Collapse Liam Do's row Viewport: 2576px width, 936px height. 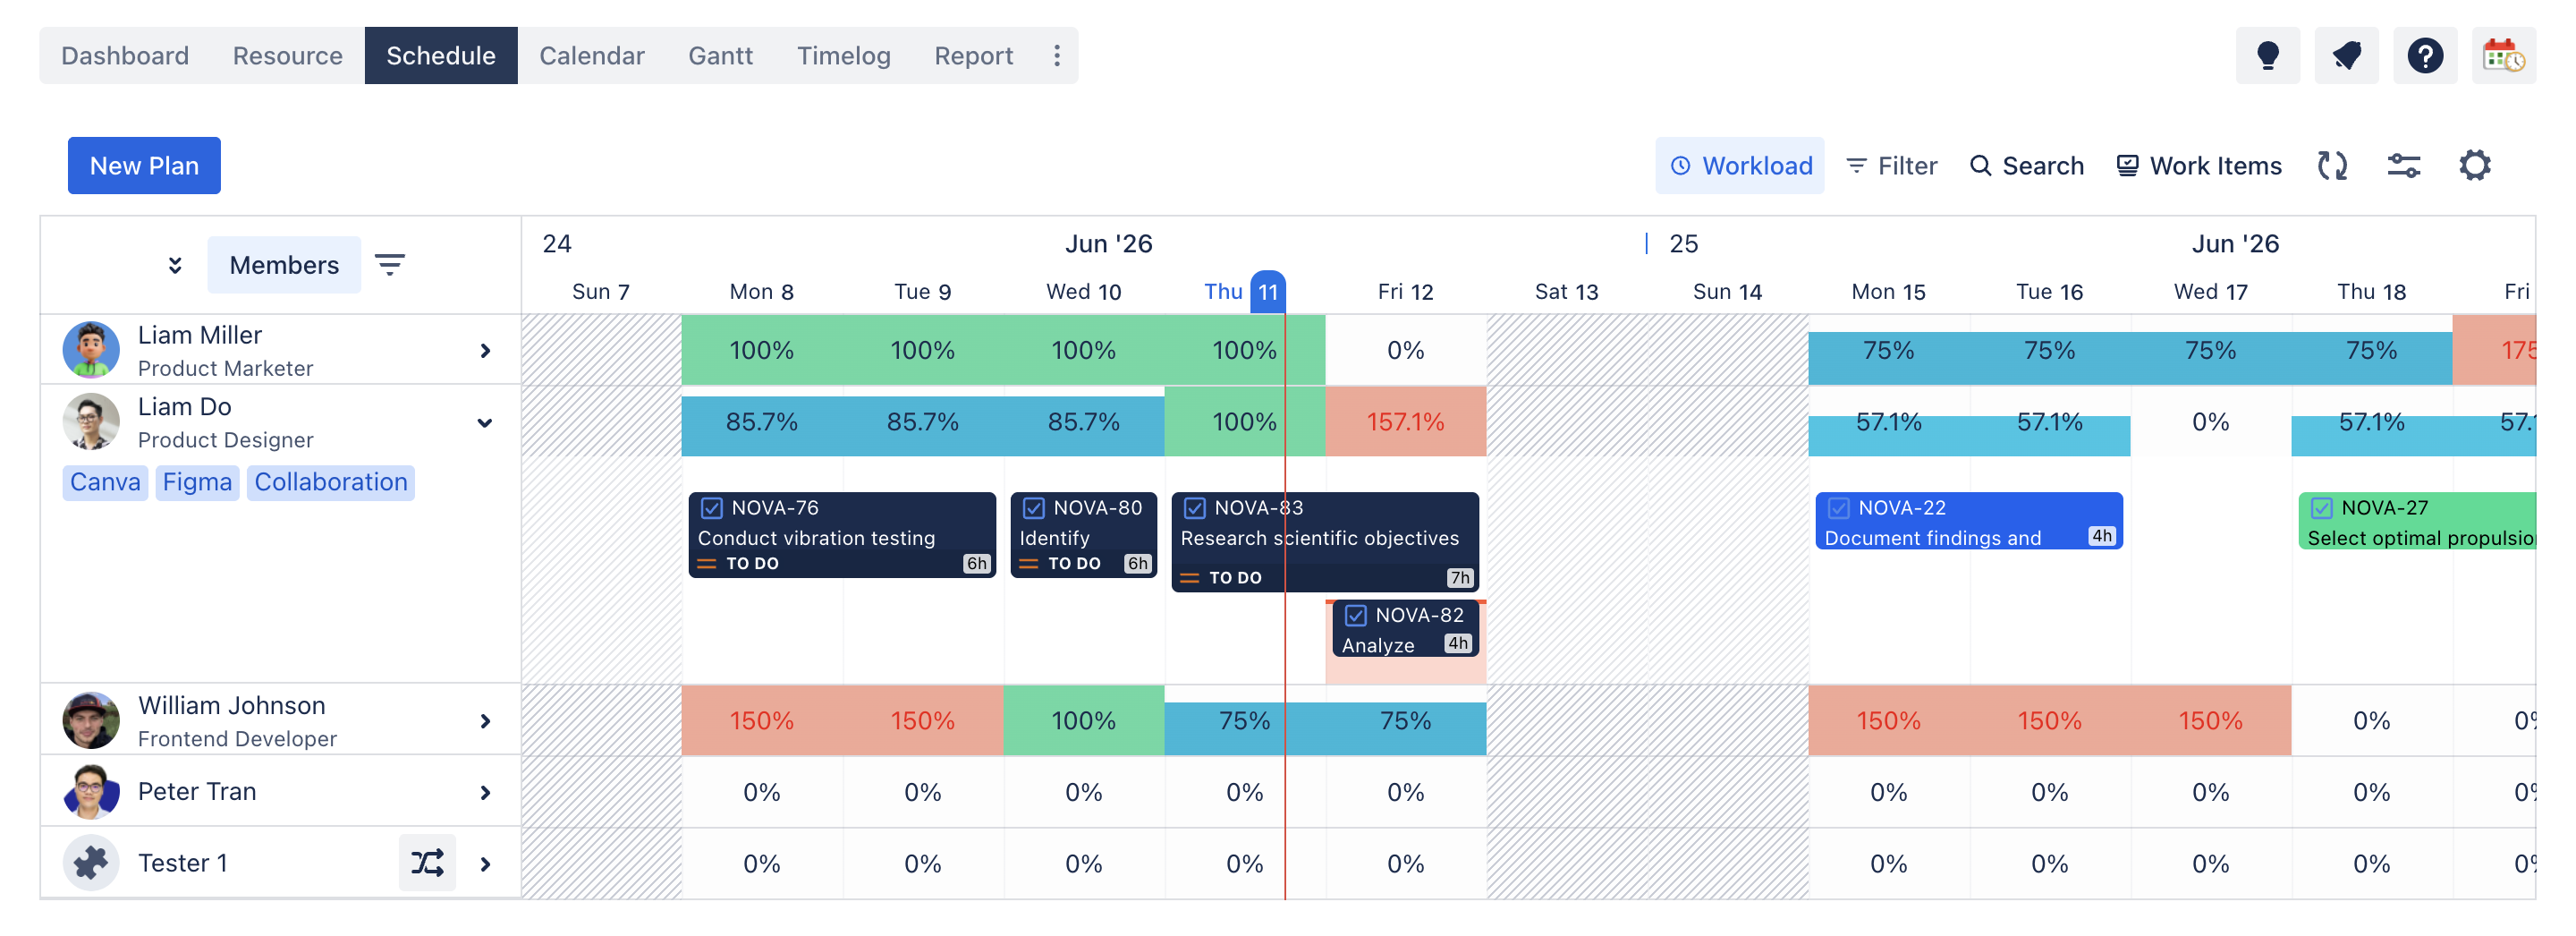pyautogui.click(x=485, y=423)
